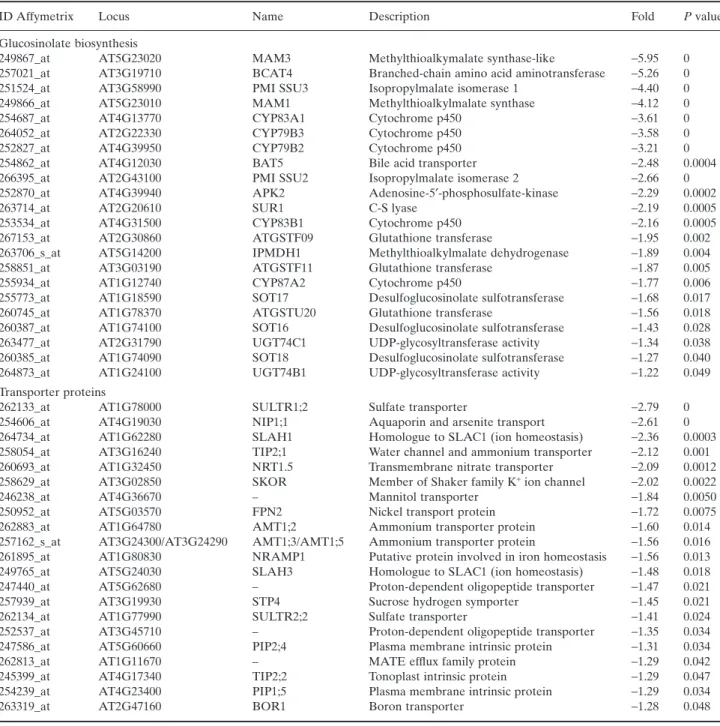Select gene name UGT74C1
720x726 pixels.
click(279, 343)
